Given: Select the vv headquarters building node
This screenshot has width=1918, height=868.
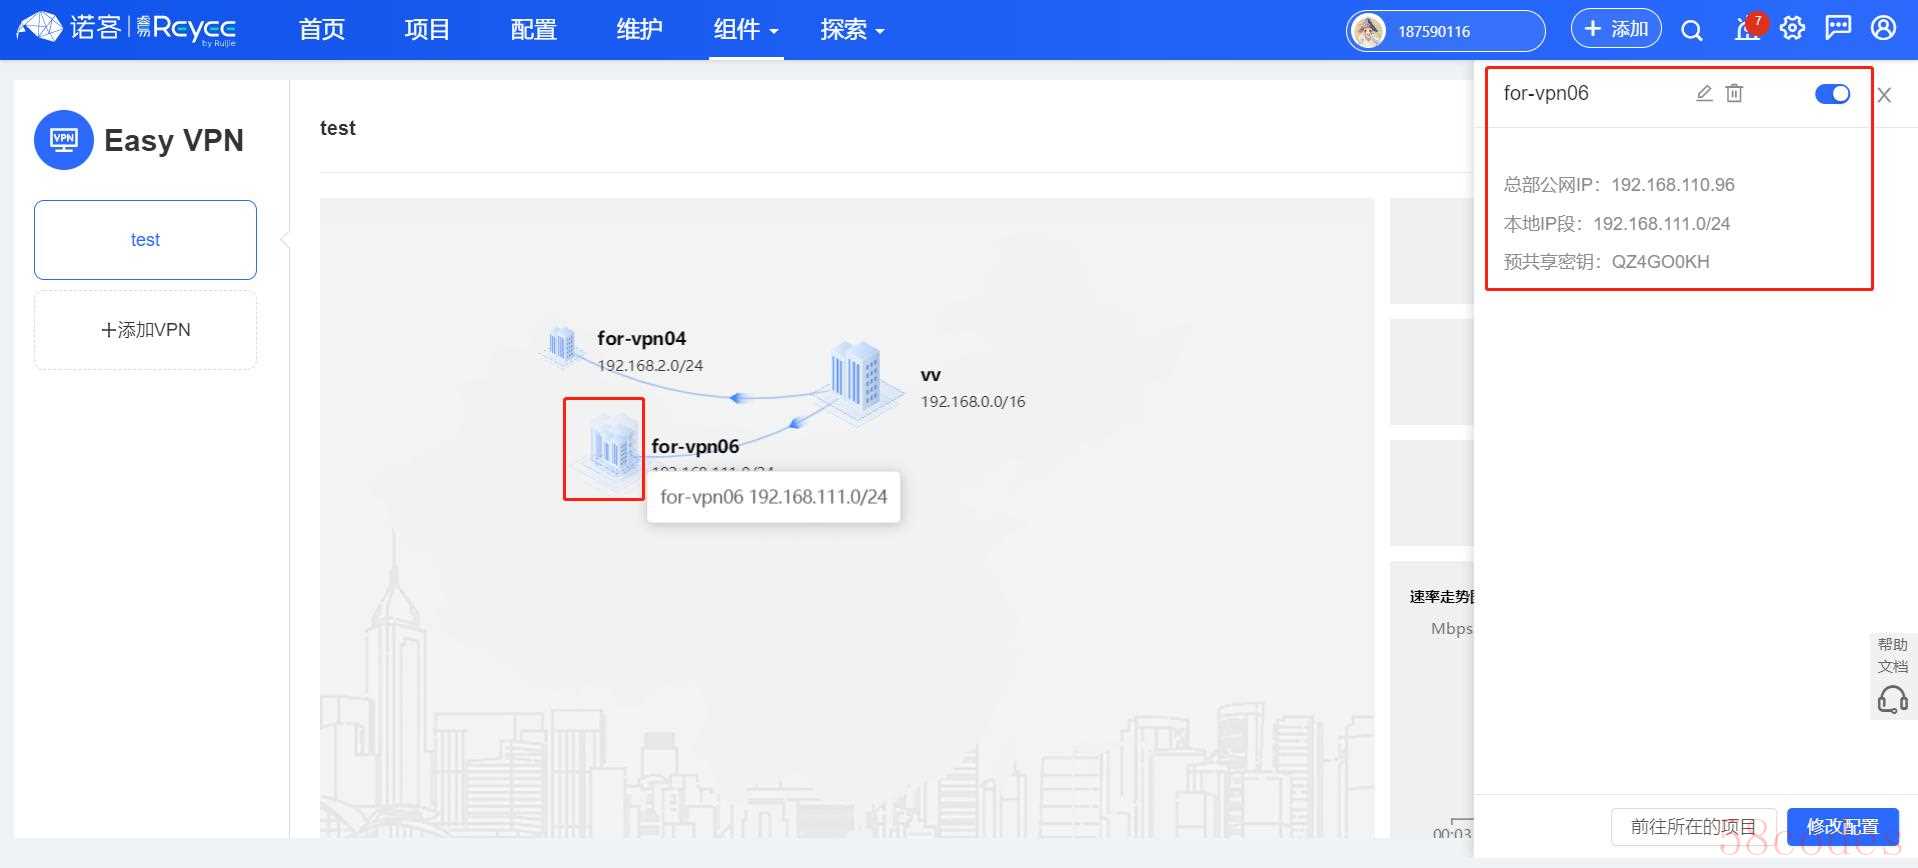Looking at the screenshot, I should pyautogui.click(x=855, y=378).
